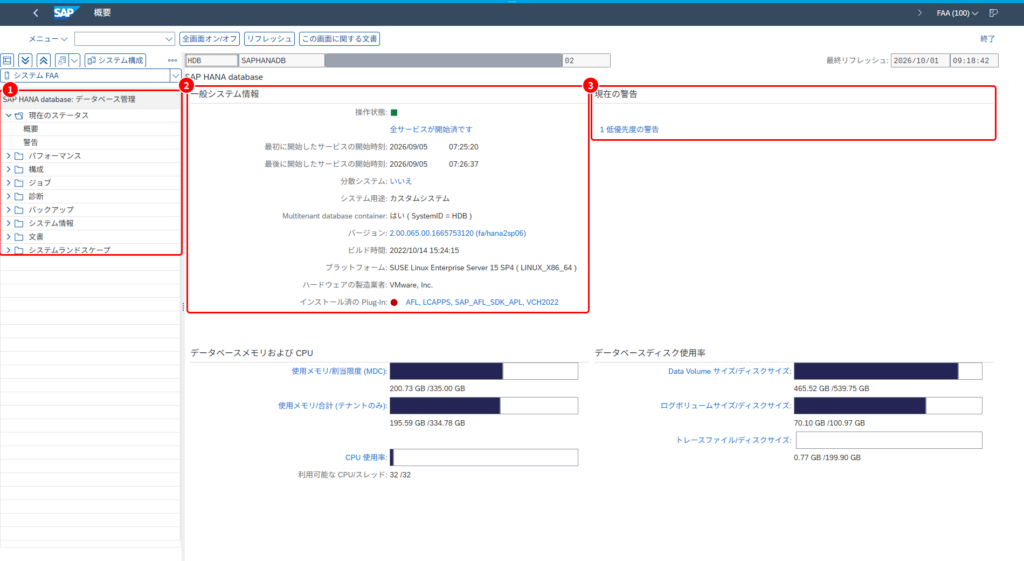Click the Data Volume disk usage bar

[888, 371]
